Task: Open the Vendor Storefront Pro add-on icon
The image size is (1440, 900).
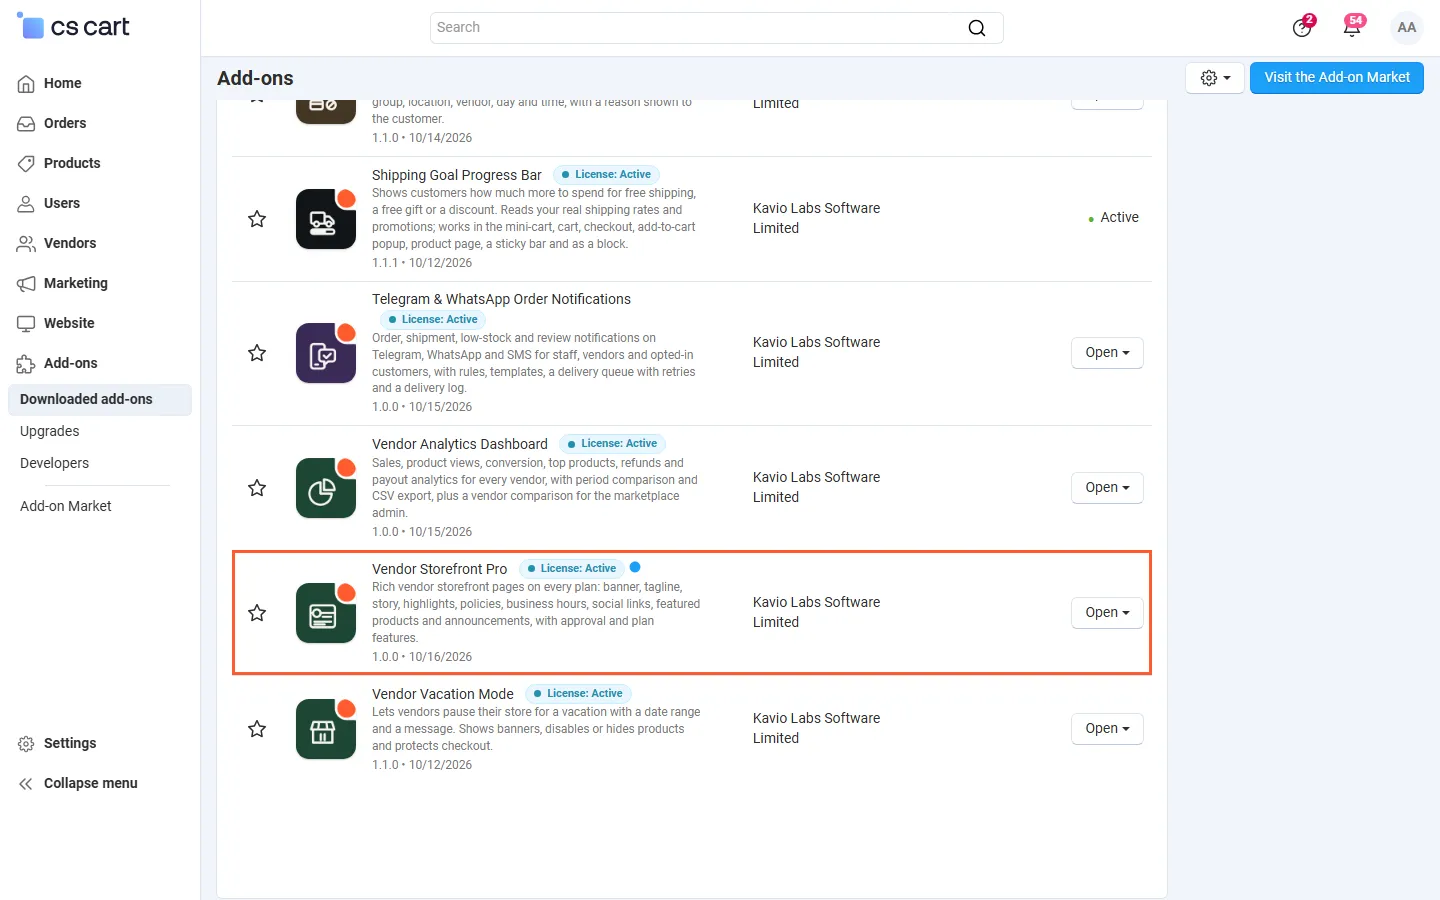Action: pyautogui.click(x=326, y=613)
